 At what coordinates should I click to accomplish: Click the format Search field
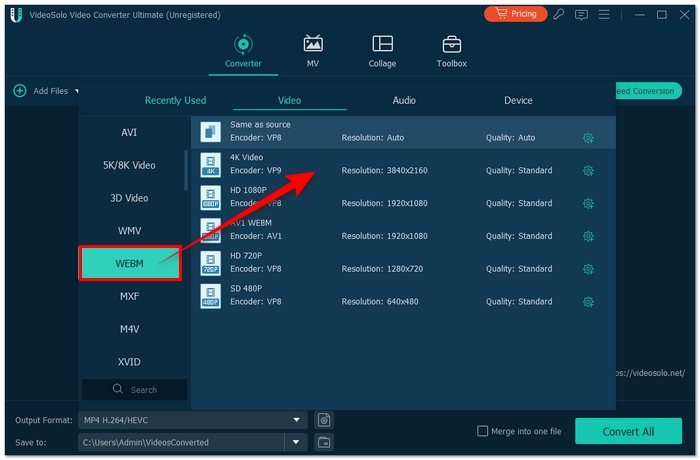[x=134, y=389]
